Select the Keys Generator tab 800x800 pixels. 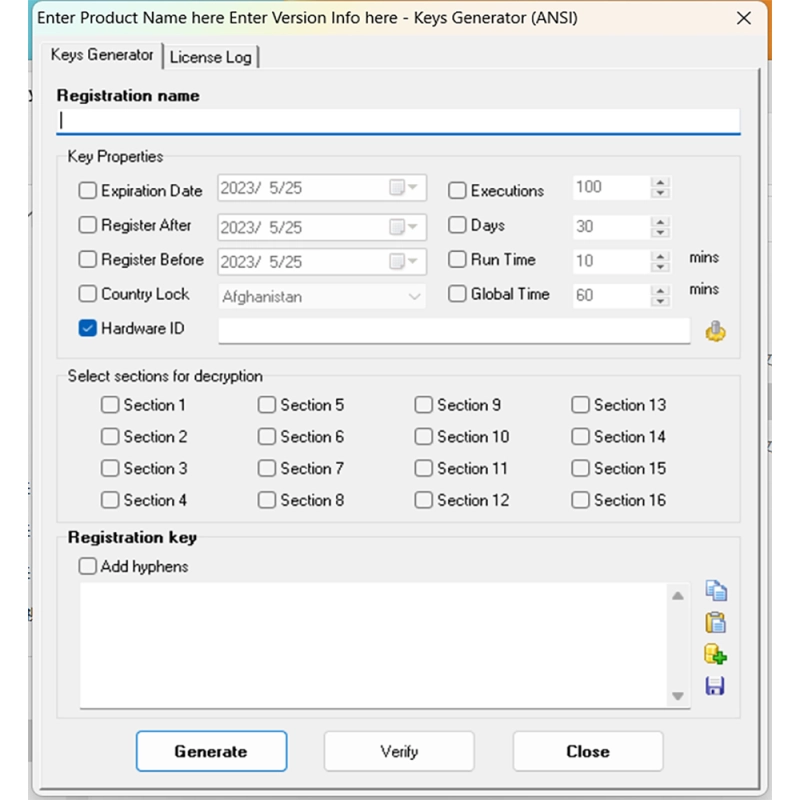pos(102,56)
